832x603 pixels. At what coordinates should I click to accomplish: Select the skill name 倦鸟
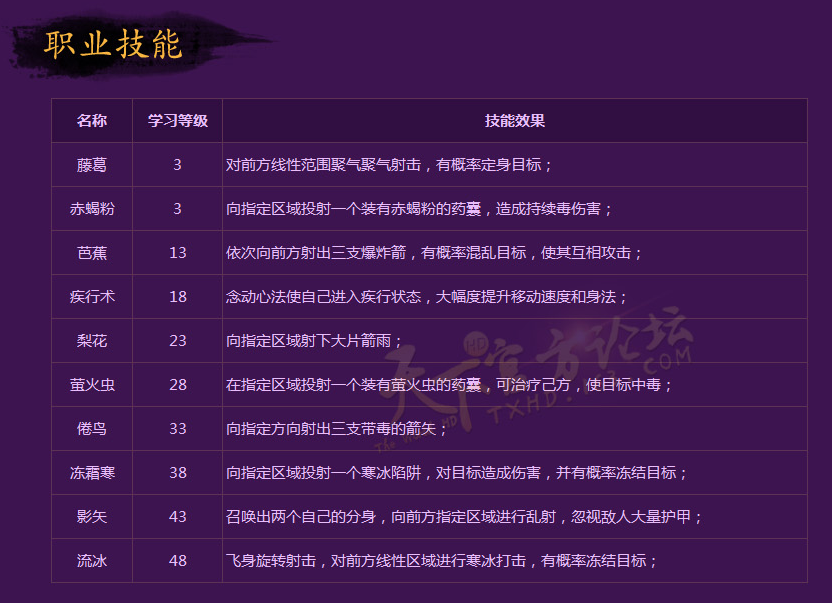[x=92, y=429]
